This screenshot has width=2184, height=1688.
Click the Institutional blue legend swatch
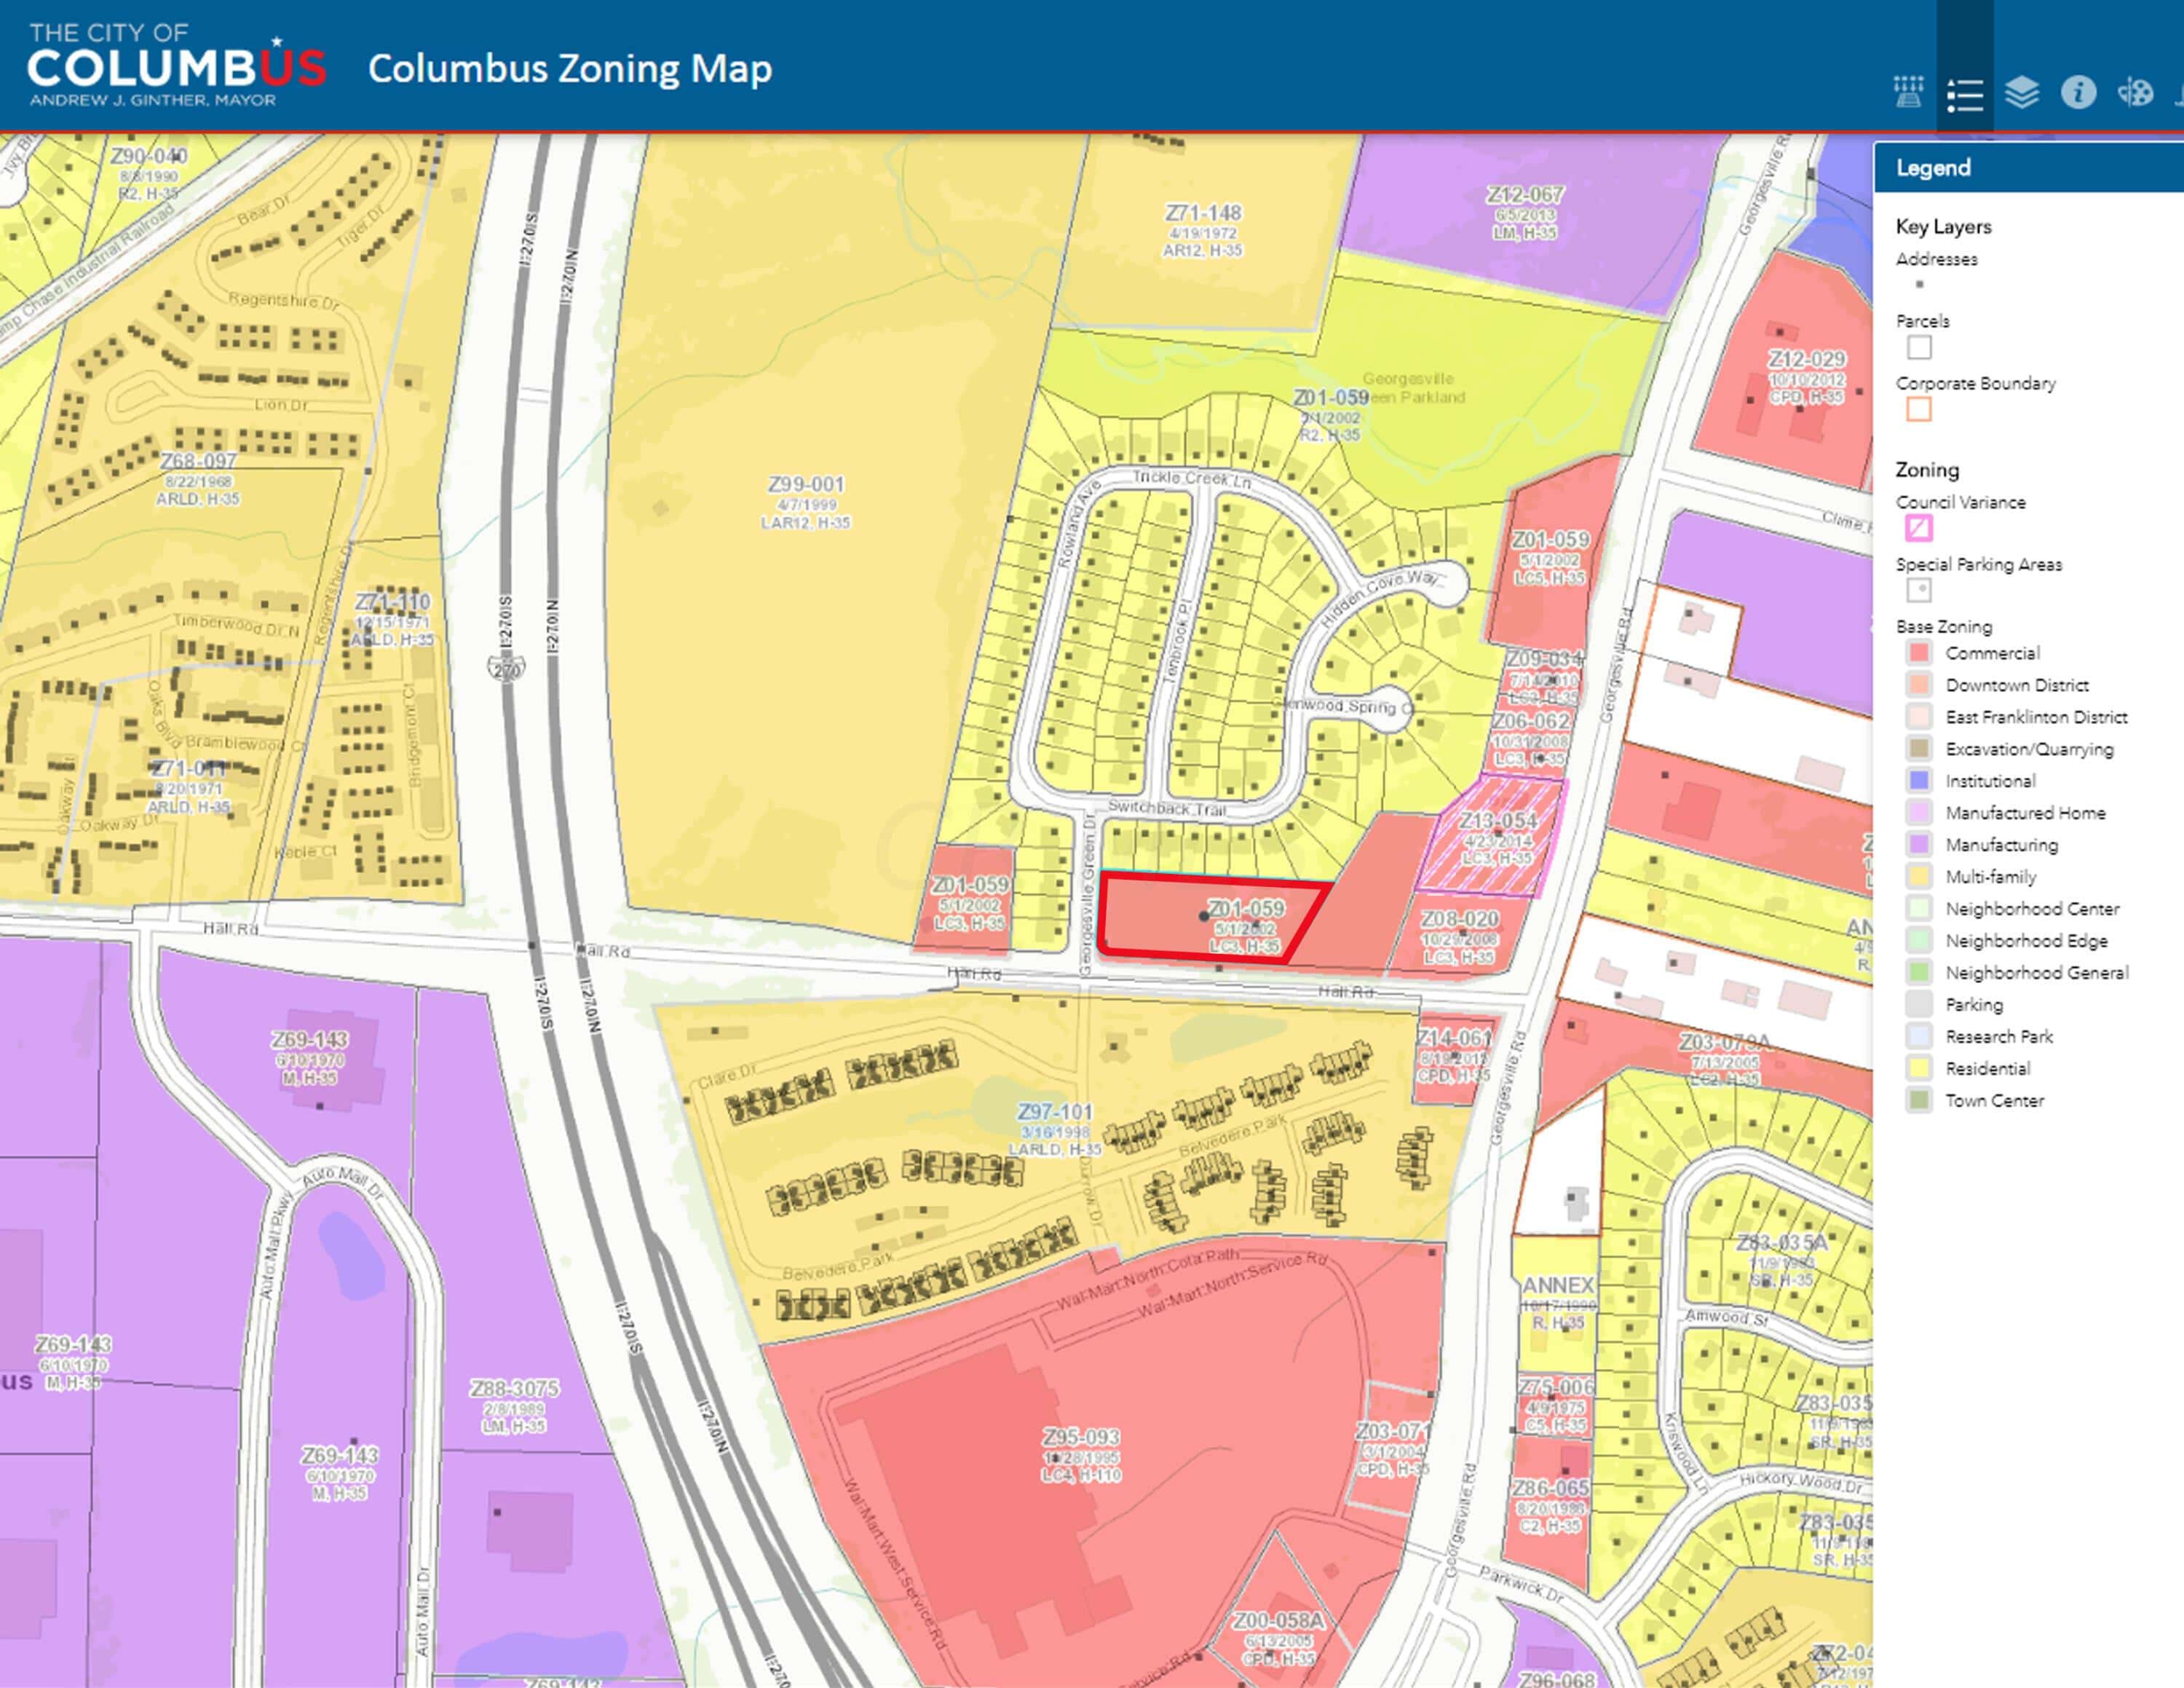(1918, 780)
